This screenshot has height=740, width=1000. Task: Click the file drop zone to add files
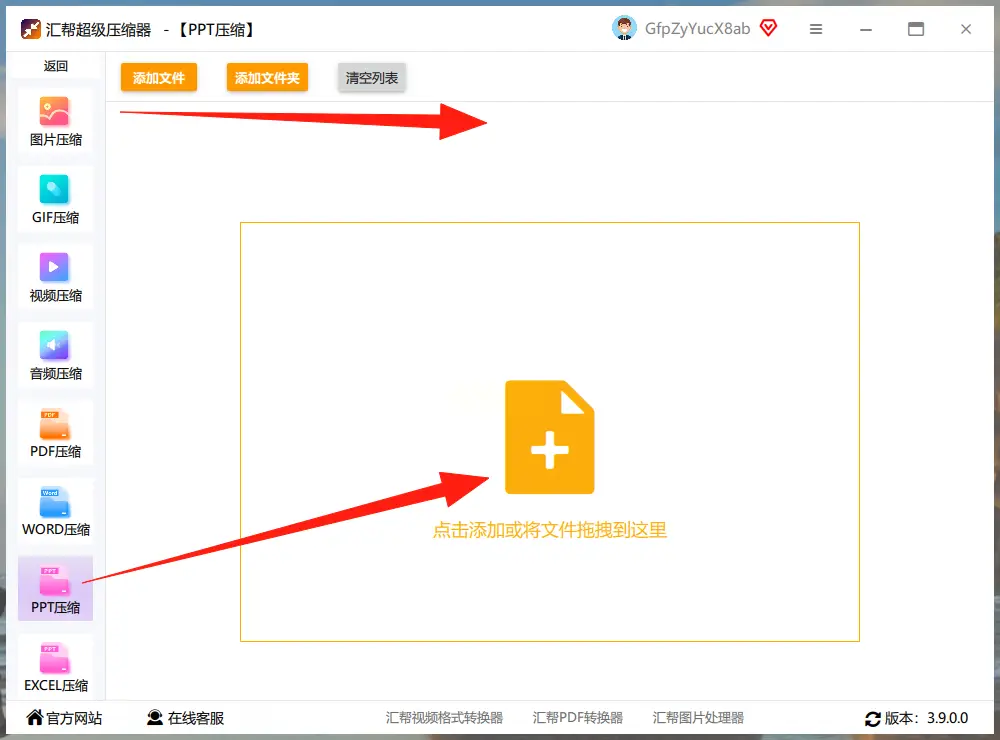(549, 437)
